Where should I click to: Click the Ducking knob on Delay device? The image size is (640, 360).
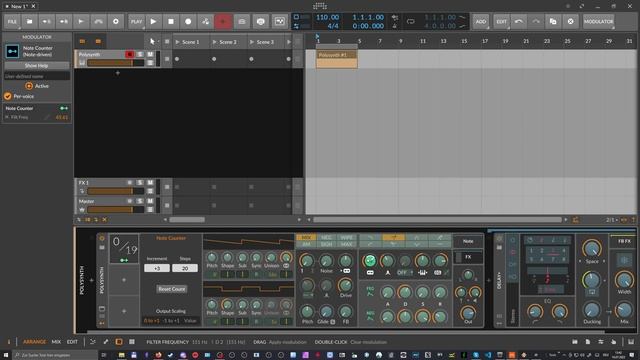tap(591, 310)
